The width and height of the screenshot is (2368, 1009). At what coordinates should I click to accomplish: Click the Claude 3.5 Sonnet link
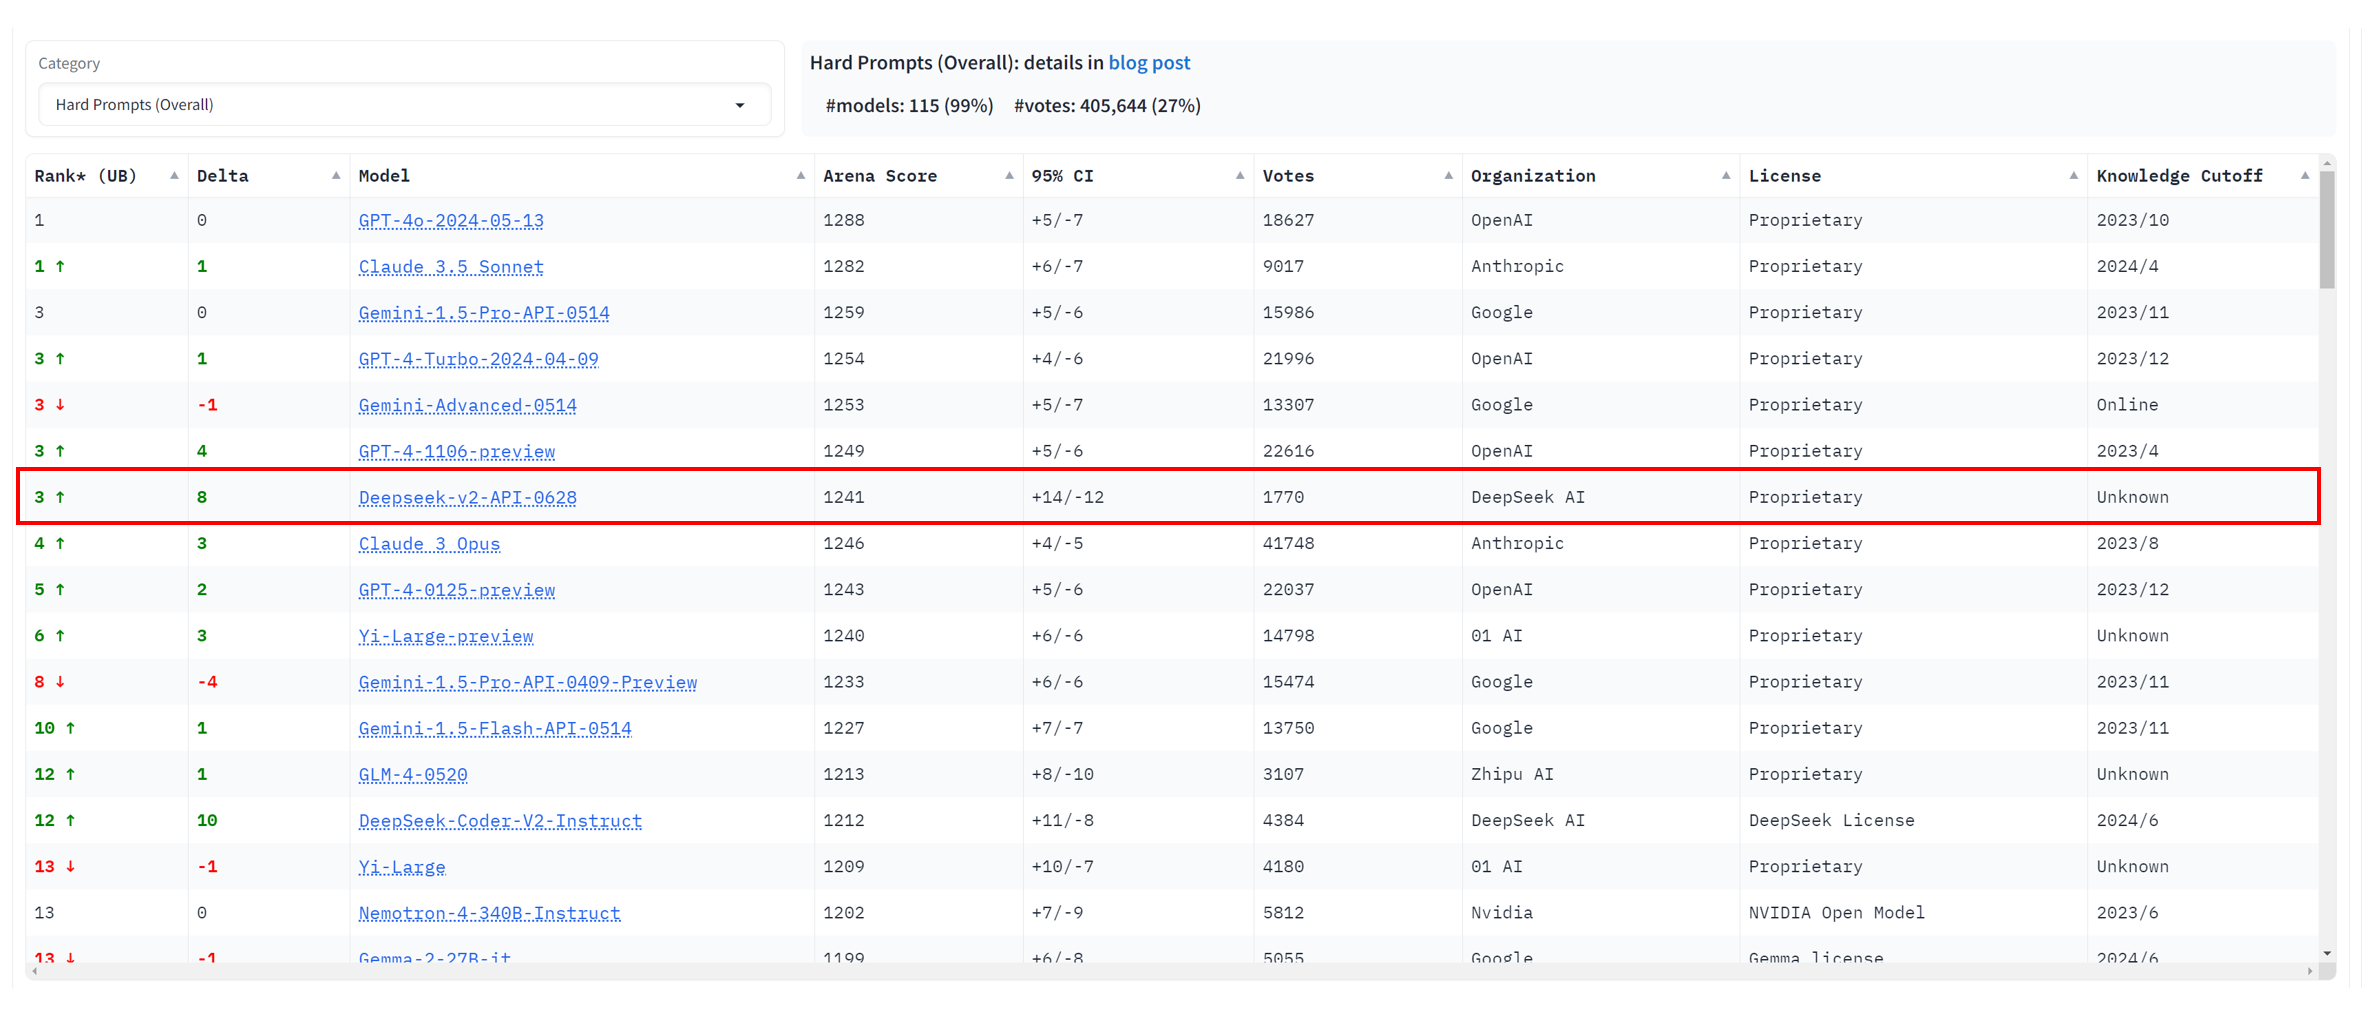[x=451, y=267]
